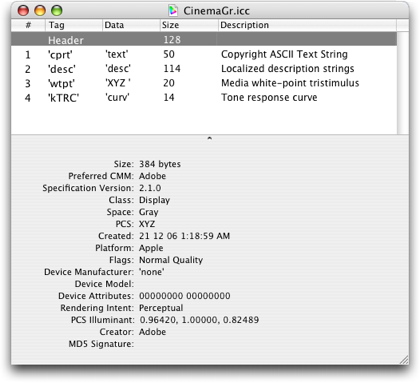Click 'Tone response curve' description
420x383 pixels.
[x=269, y=97]
